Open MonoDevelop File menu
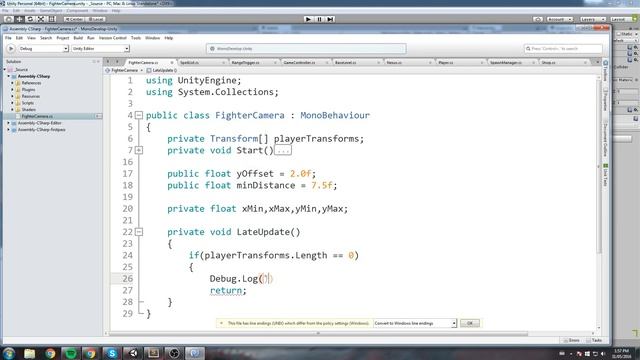The width and height of the screenshot is (640, 360). coord(8,38)
